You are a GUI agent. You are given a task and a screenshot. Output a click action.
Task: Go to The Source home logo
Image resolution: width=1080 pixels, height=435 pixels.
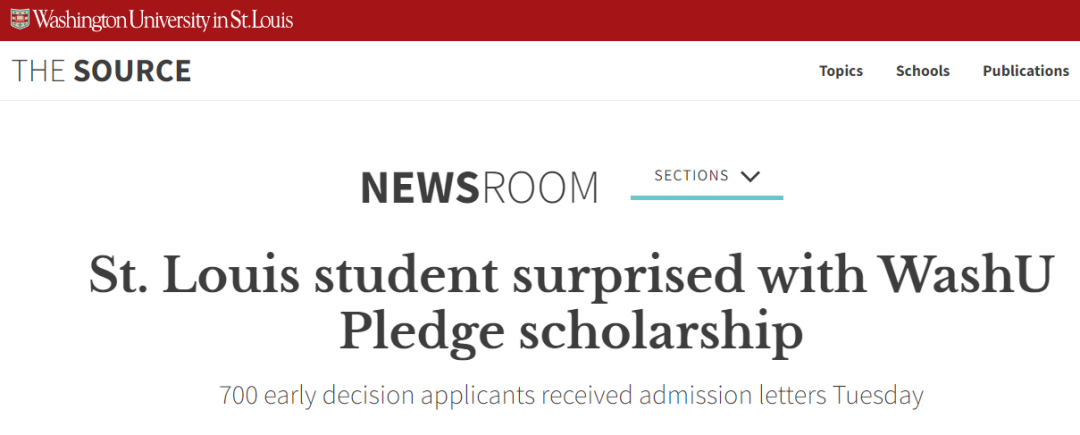[x=101, y=71]
